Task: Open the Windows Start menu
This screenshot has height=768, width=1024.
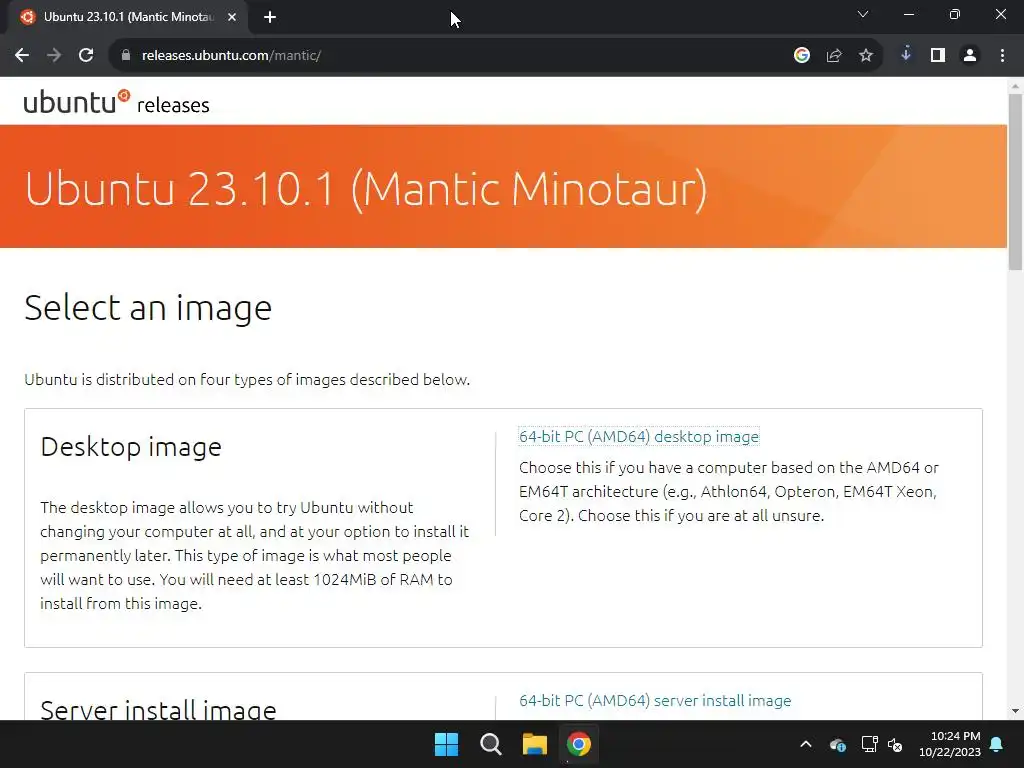Action: 447,744
